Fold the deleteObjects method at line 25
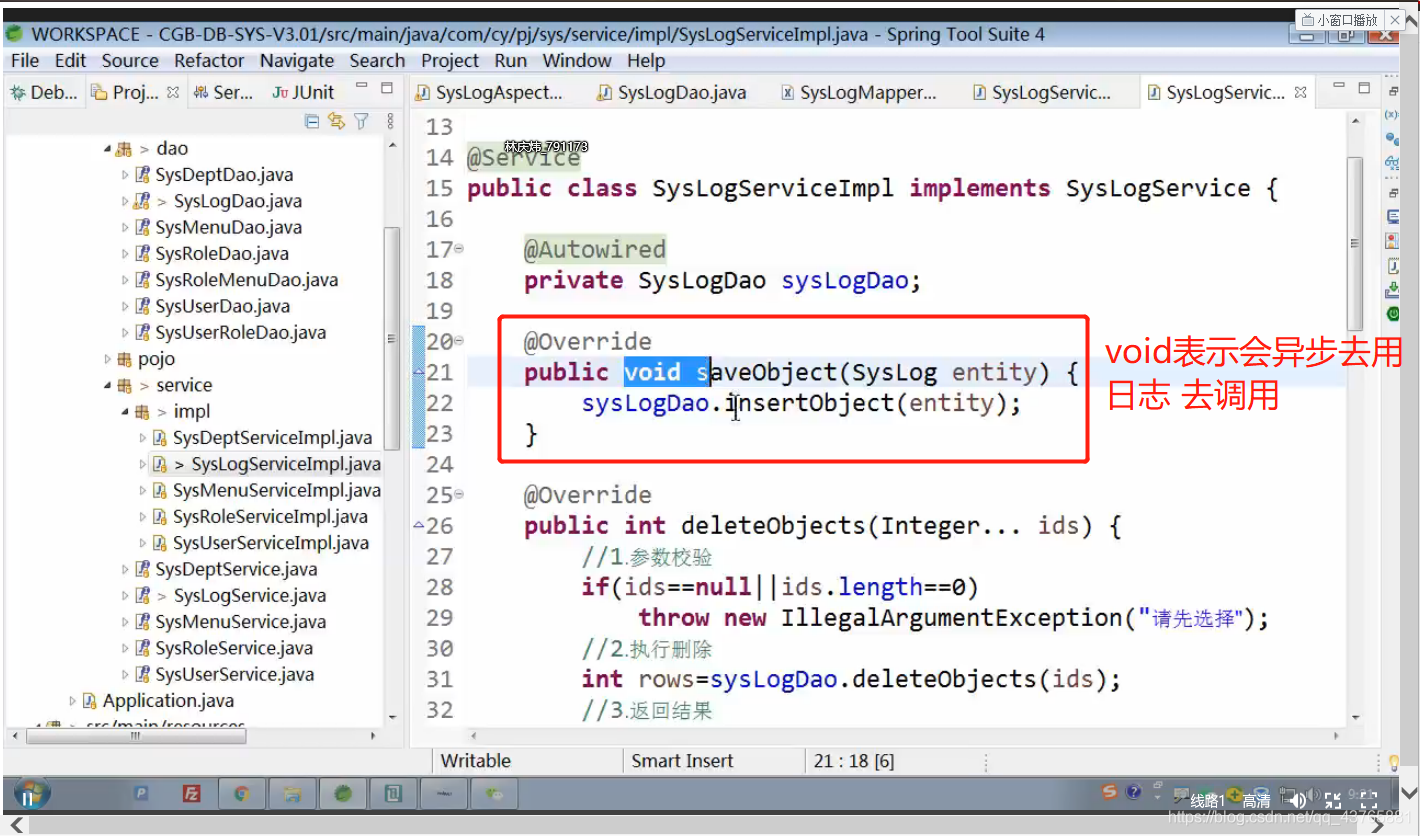1420x836 pixels. point(459,495)
